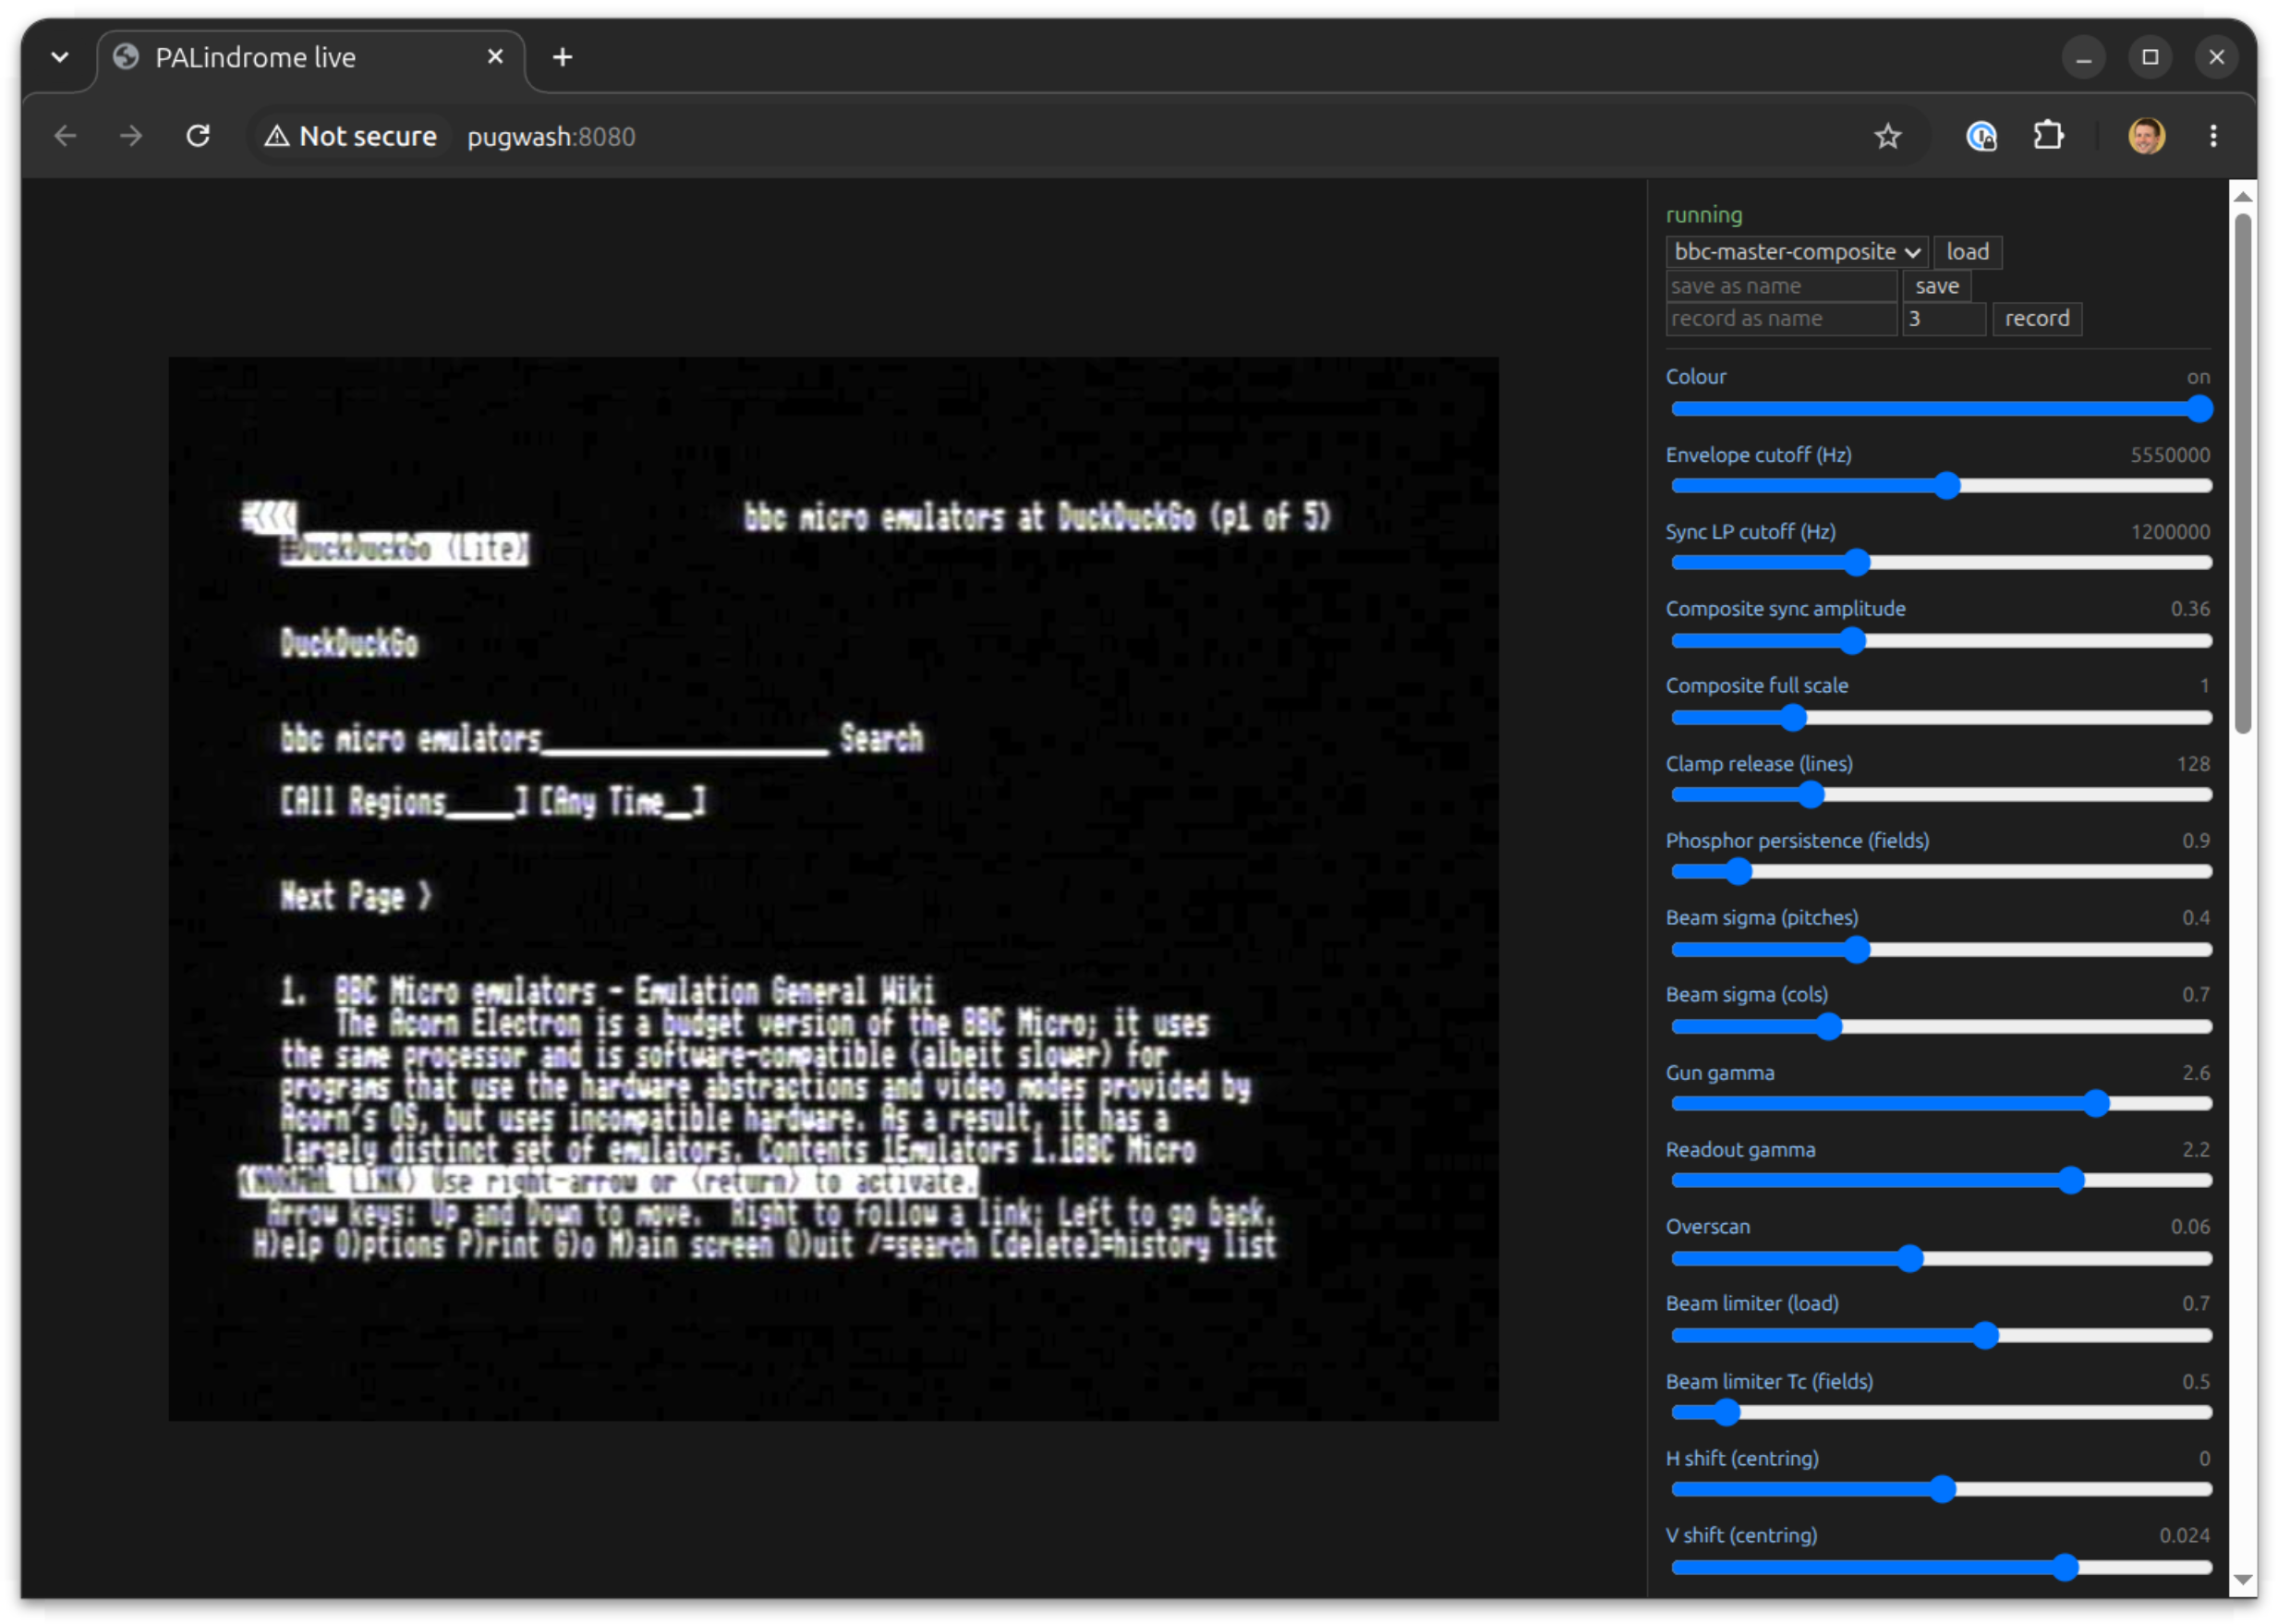Adjust the Envelope cutoff (Hz) slider
Viewport: 2278px width, 1624px height.
[1940, 486]
